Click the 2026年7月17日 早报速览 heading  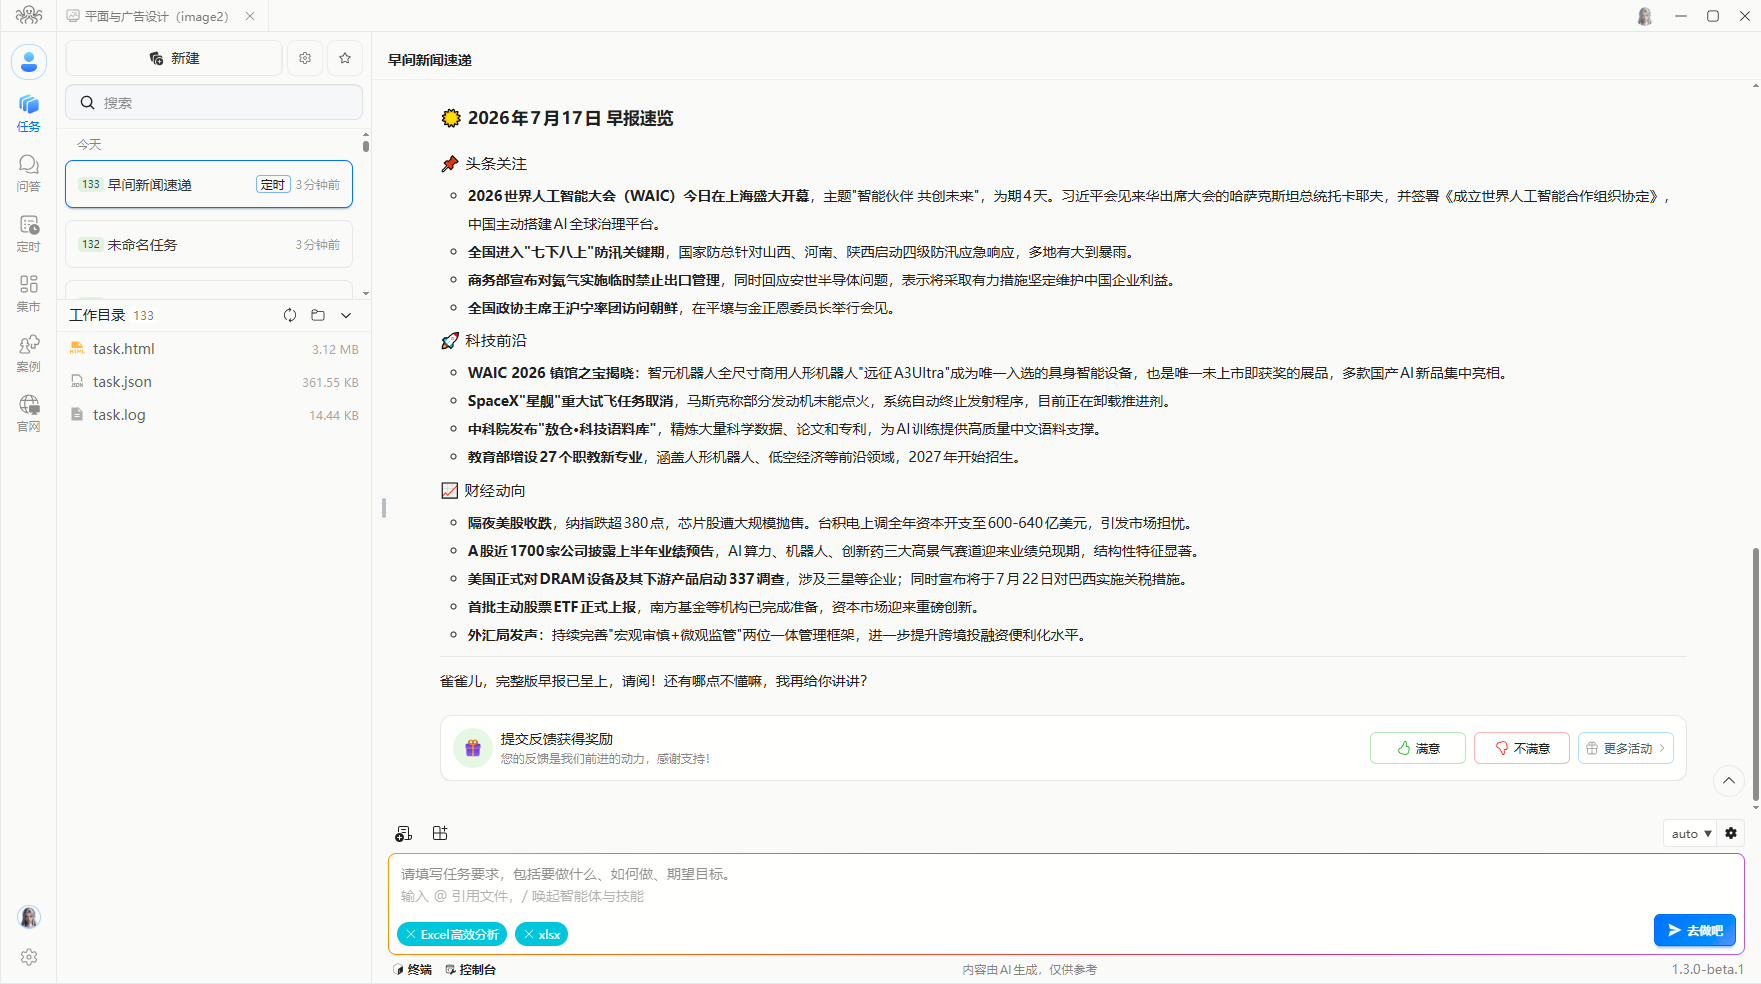click(x=571, y=118)
